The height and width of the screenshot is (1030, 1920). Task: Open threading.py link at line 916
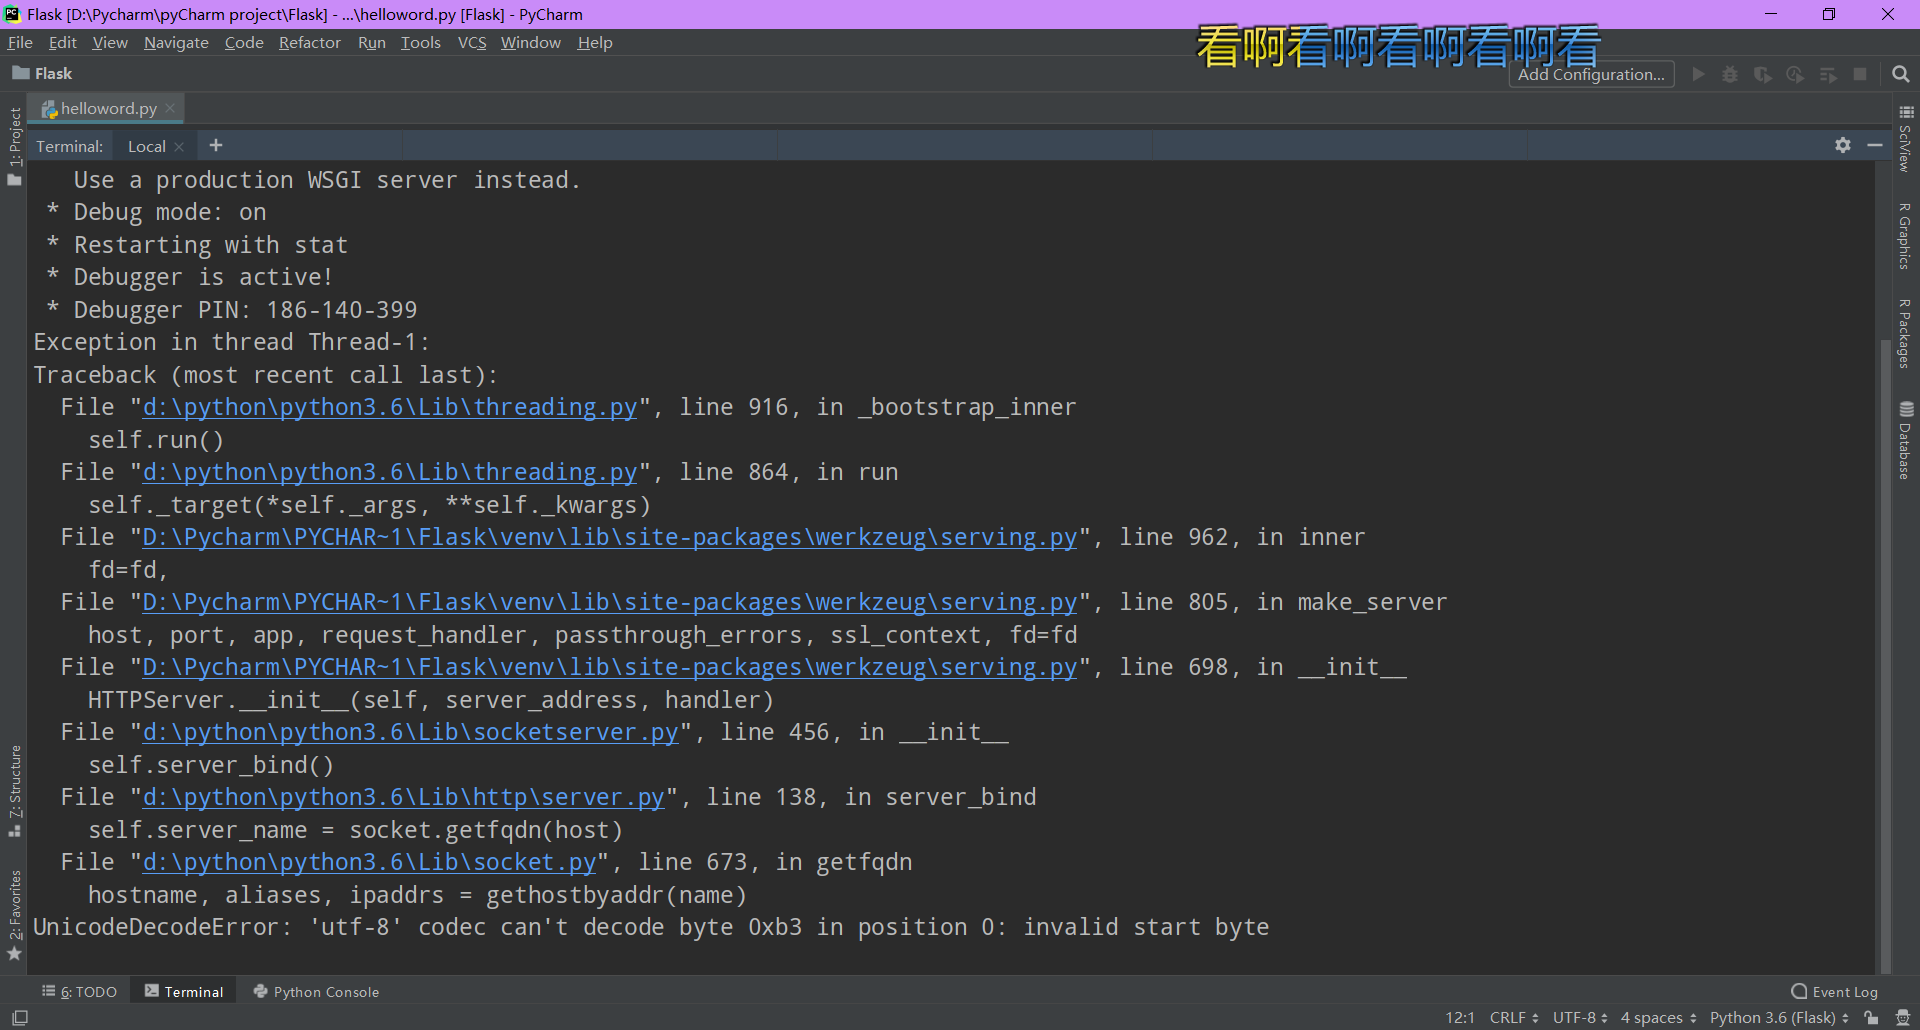point(390,407)
